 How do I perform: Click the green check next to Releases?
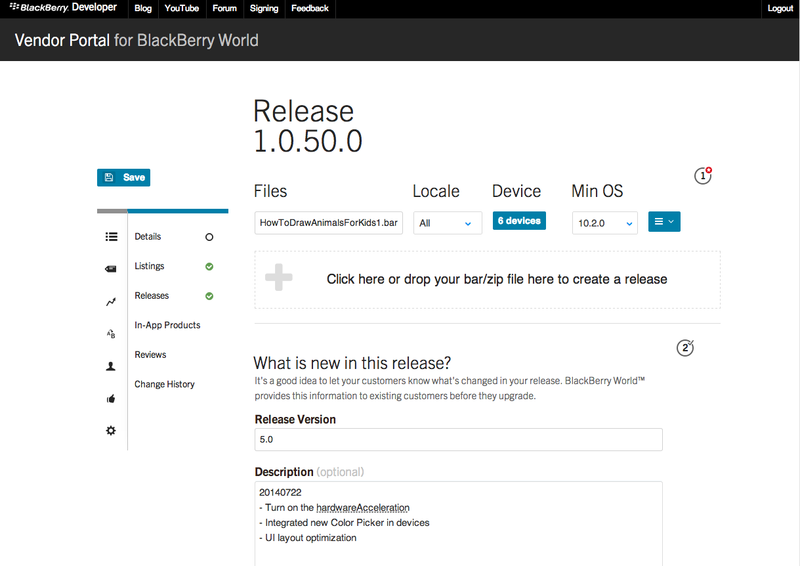coord(209,296)
